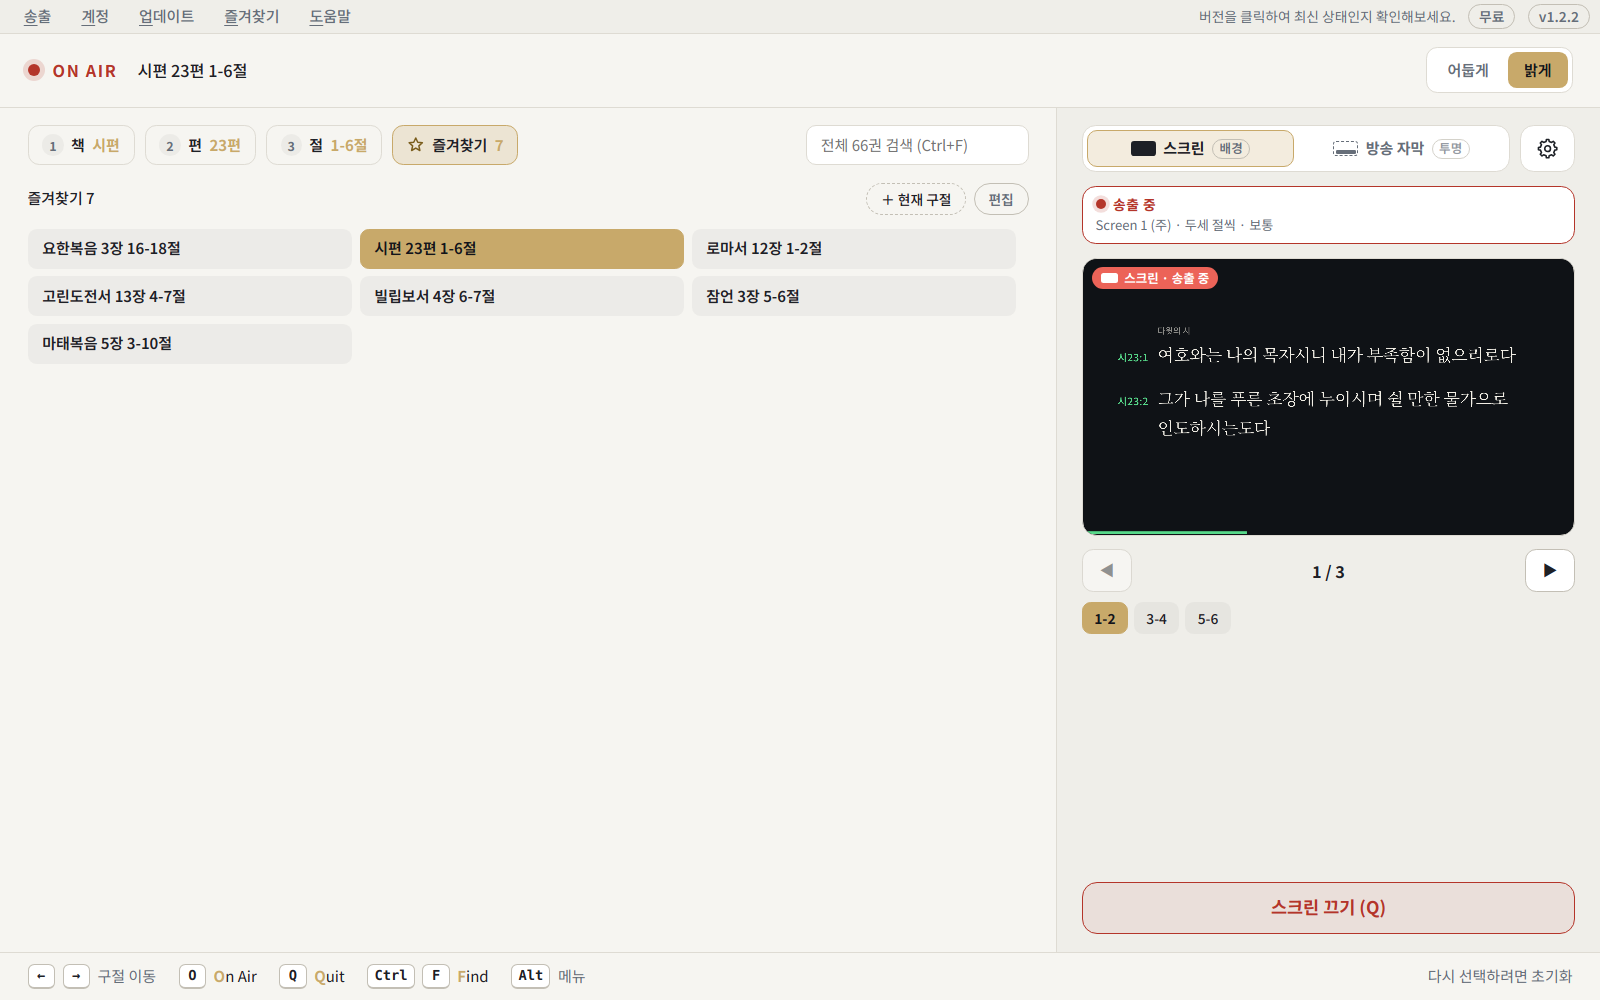Focus the 전체 66권 검색 search field
Image resolution: width=1600 pixels, height=1000 pixels.
pyautogui.click(x=917, y=145)
